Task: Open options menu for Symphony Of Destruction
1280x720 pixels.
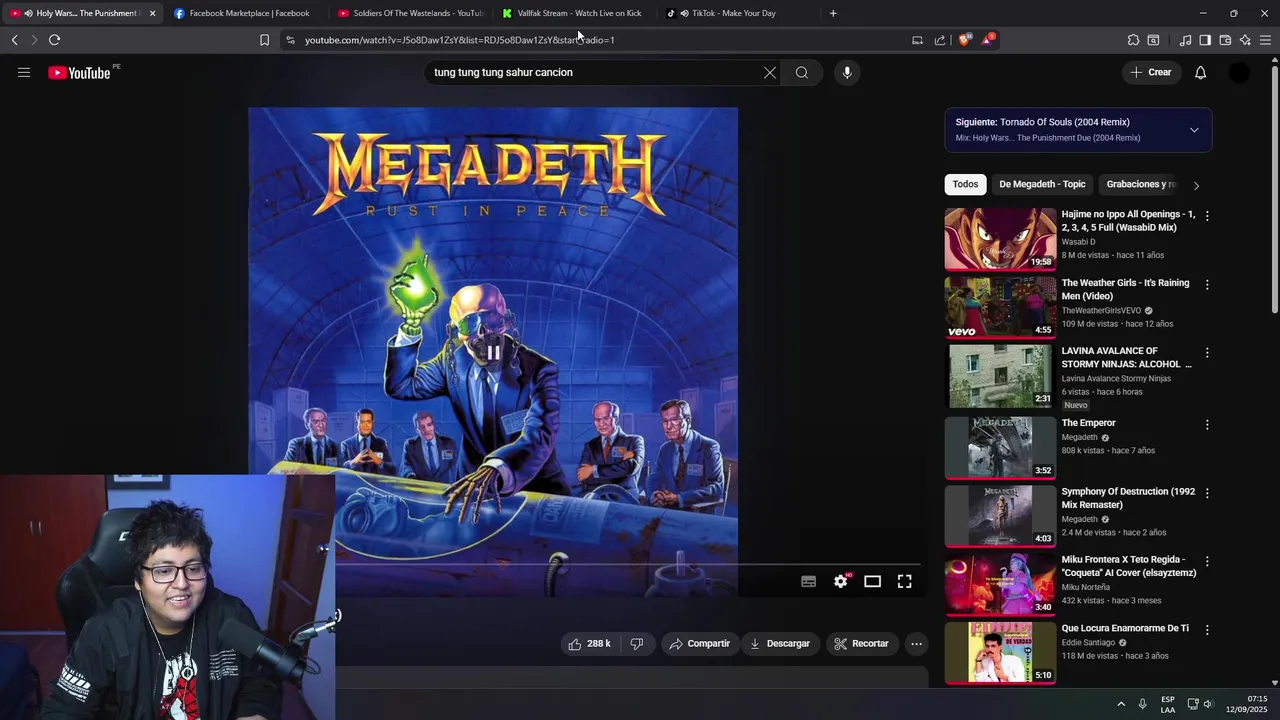Action: [1207, 493]
